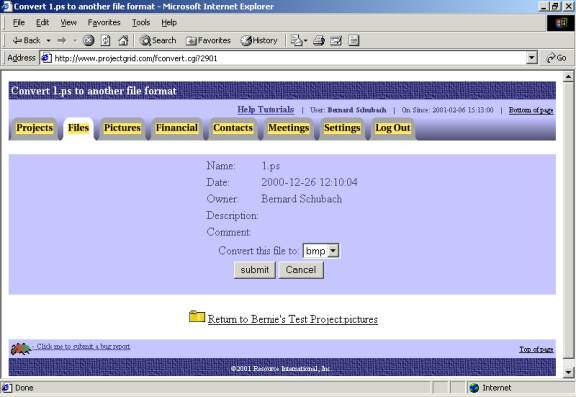Image resolution: width=576 pixels, height=397 pixels.
Task: Switch to the Projects tab
Action: click(35, 128)
